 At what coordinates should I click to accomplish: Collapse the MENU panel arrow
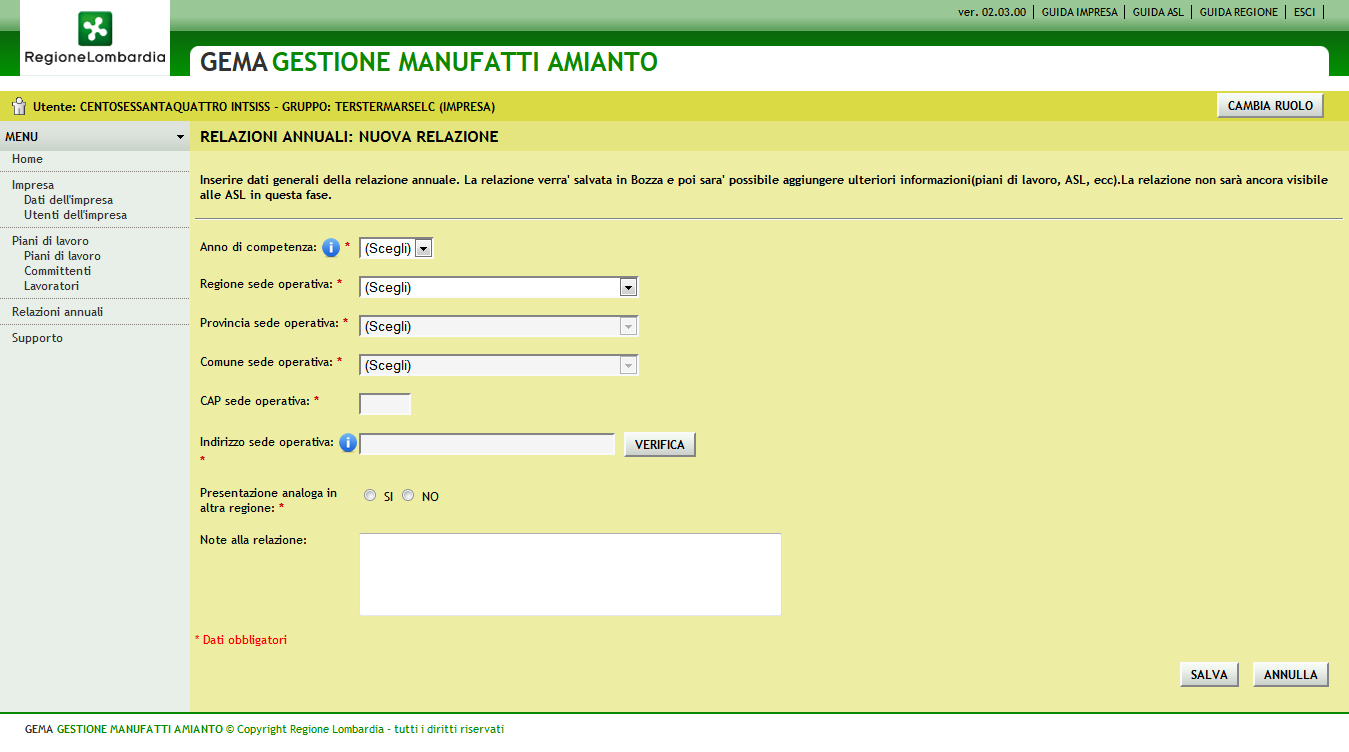coord(180,136)
